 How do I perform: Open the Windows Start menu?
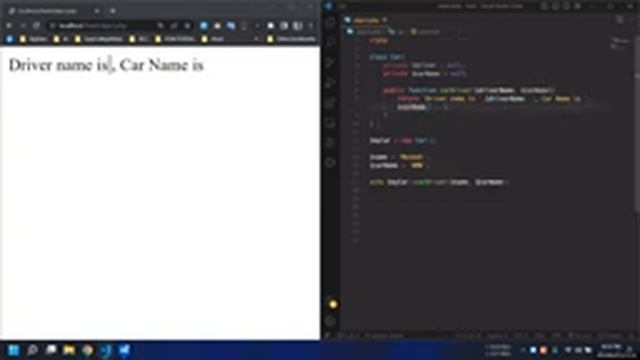(x=13, y=350)
